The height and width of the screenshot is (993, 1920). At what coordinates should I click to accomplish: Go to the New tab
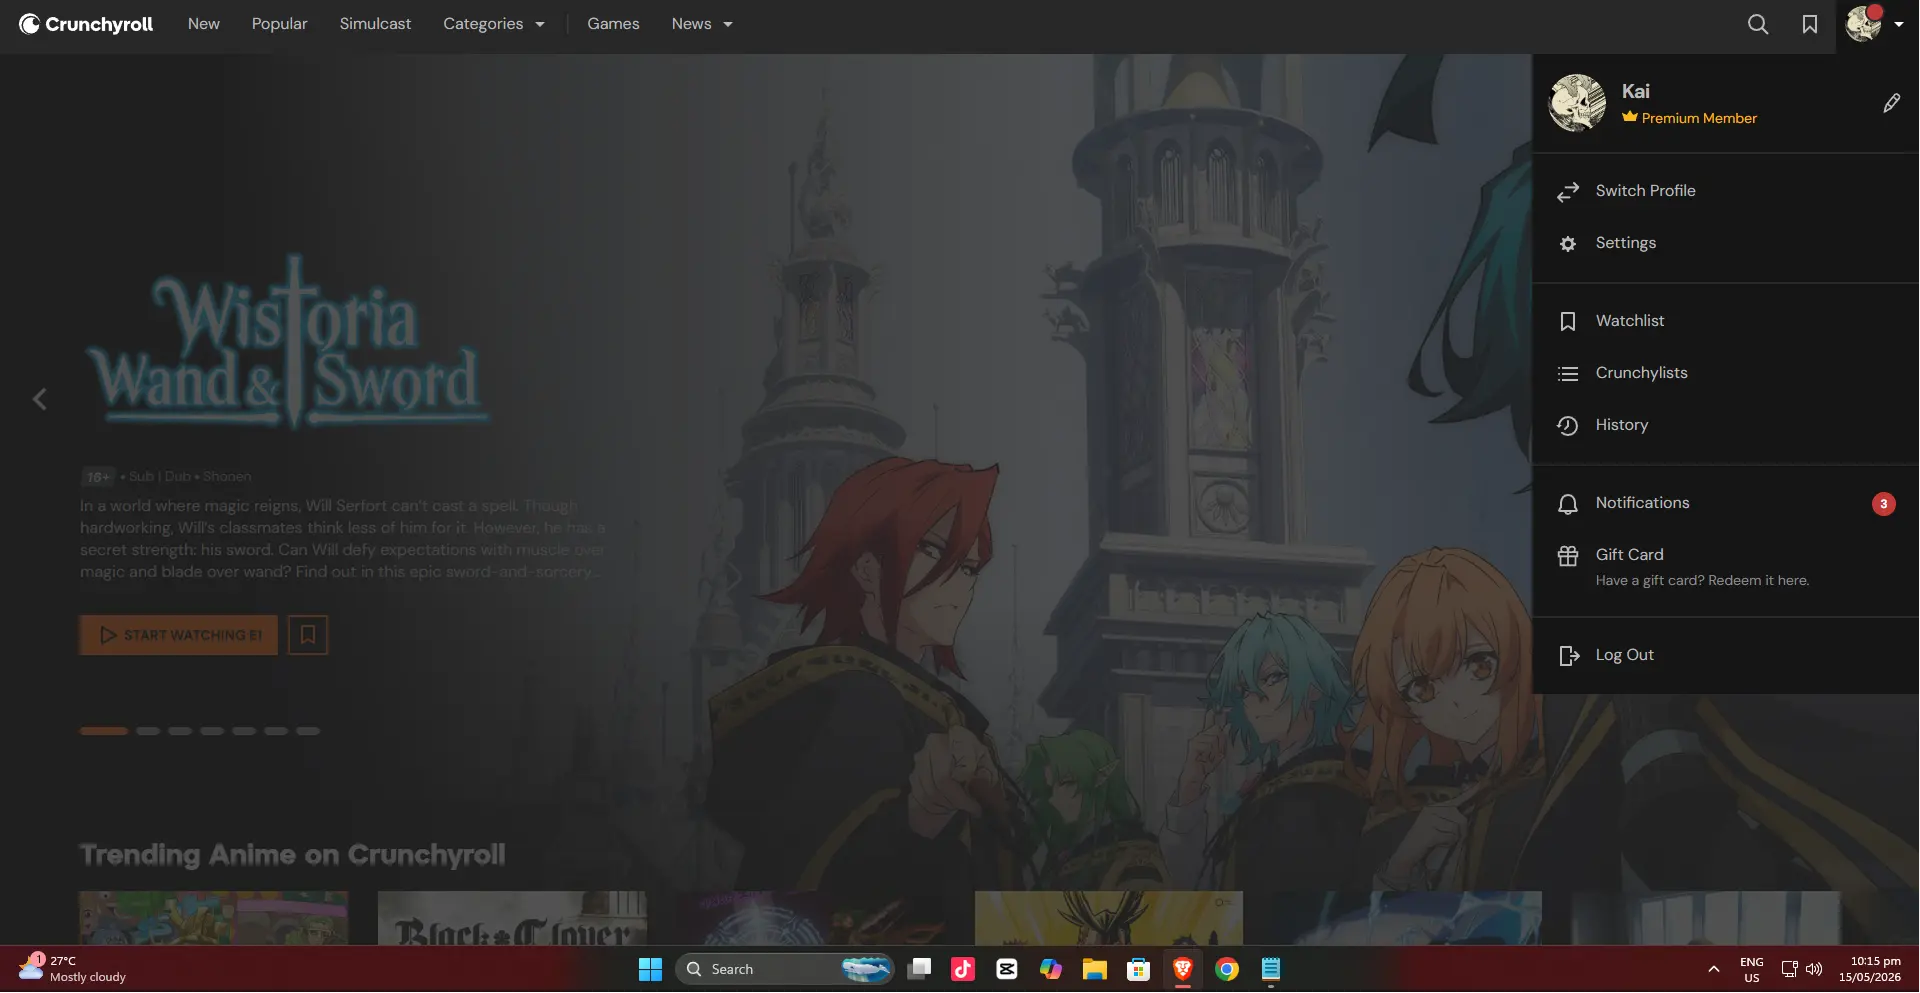(204, 24)
